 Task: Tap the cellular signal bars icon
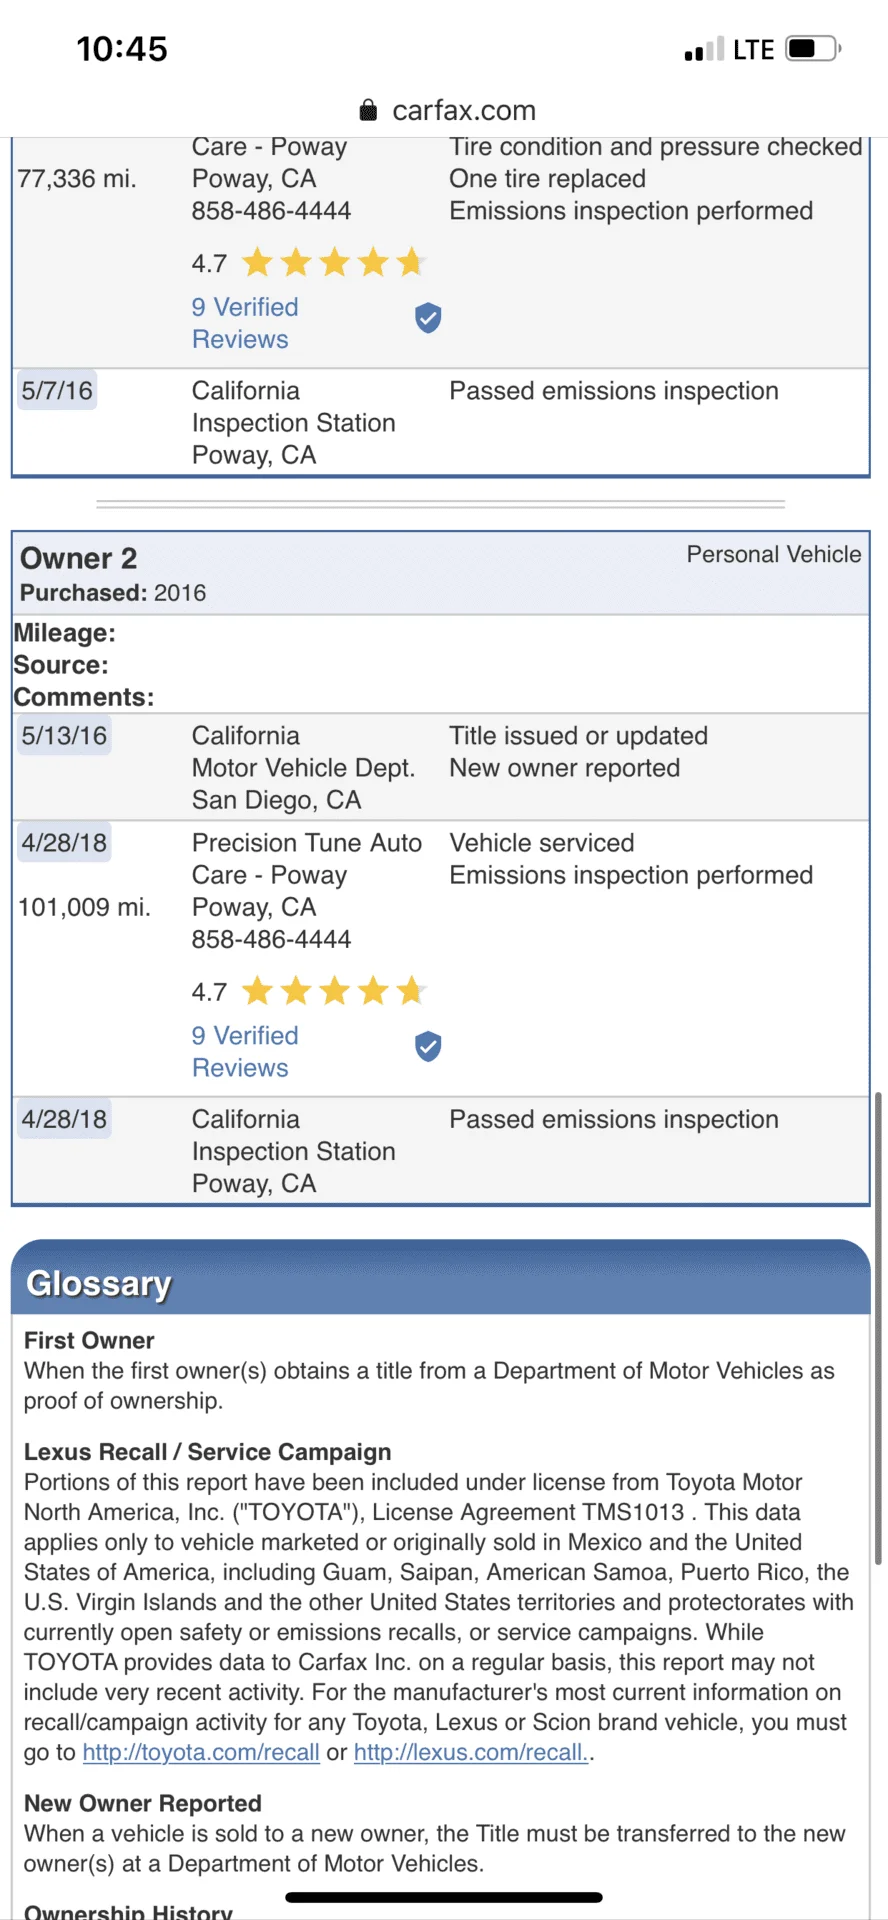[x=703, y=50]
